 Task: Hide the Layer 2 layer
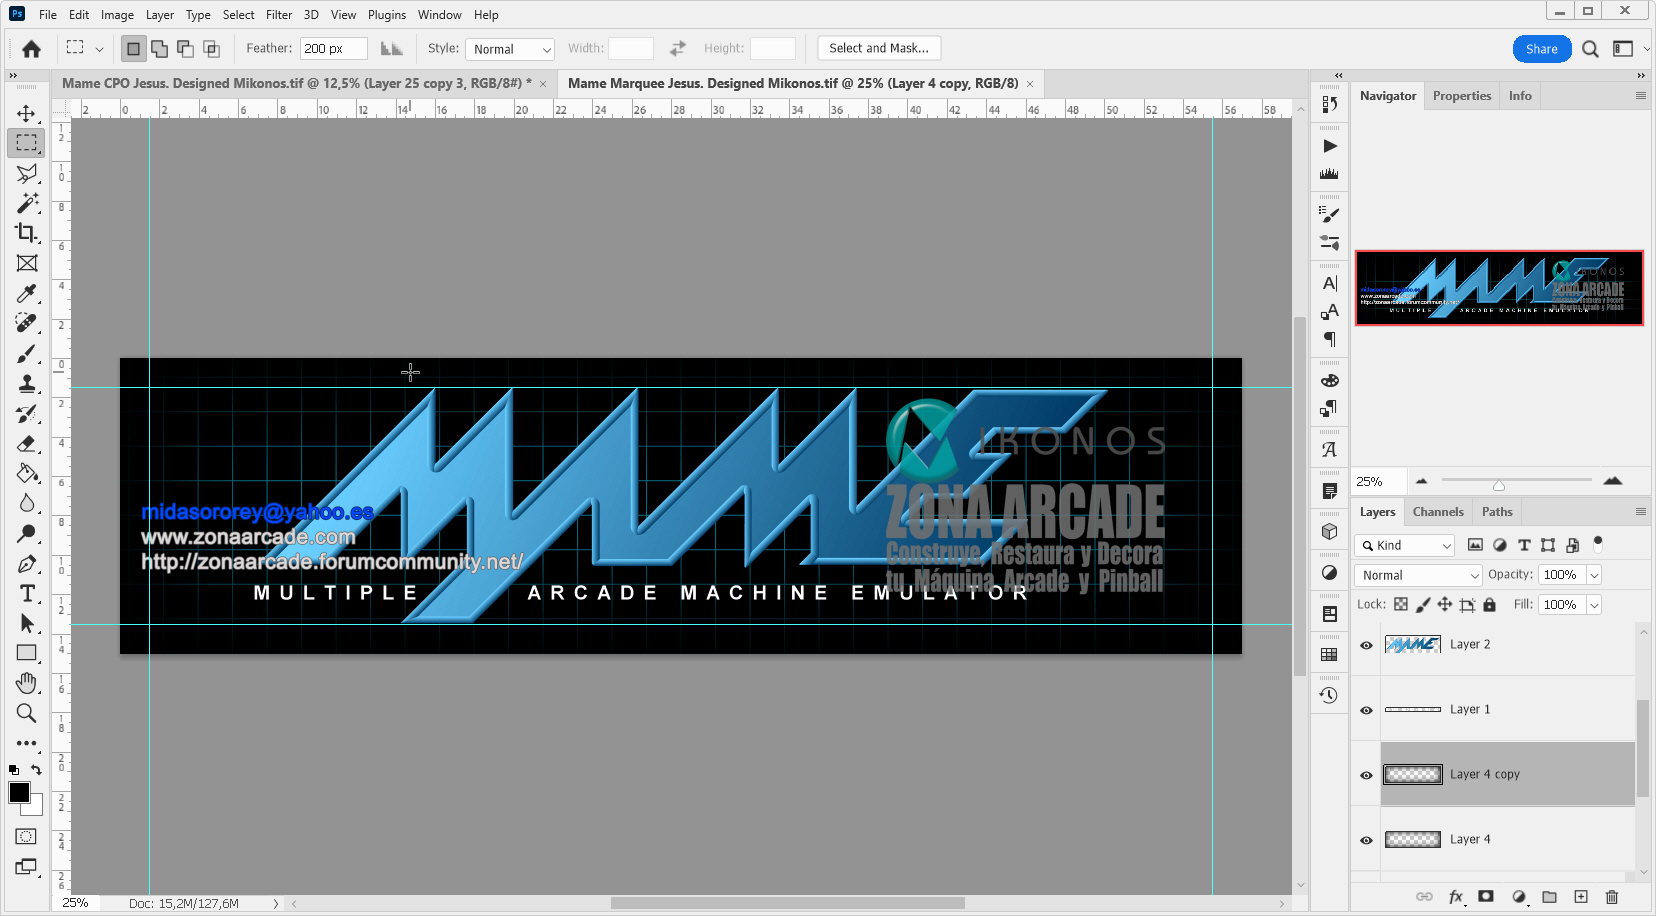[x=1365, y=644]
